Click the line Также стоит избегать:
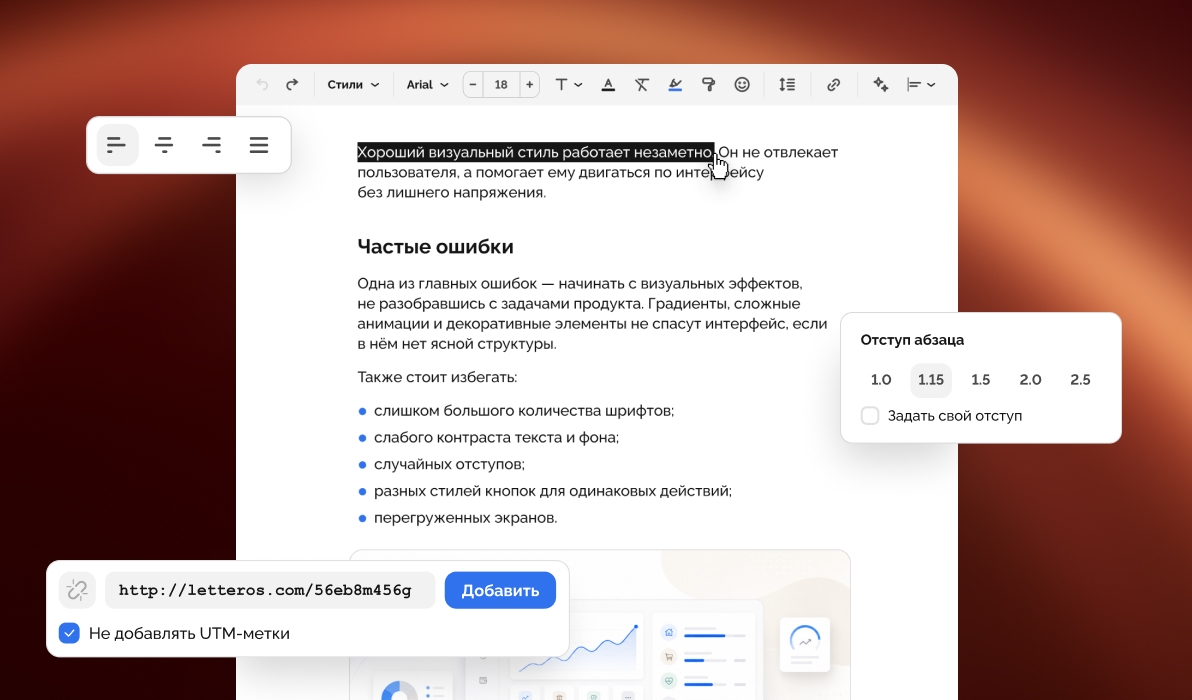The width and height of the screenshot is (1192, 700). [437, 378]
